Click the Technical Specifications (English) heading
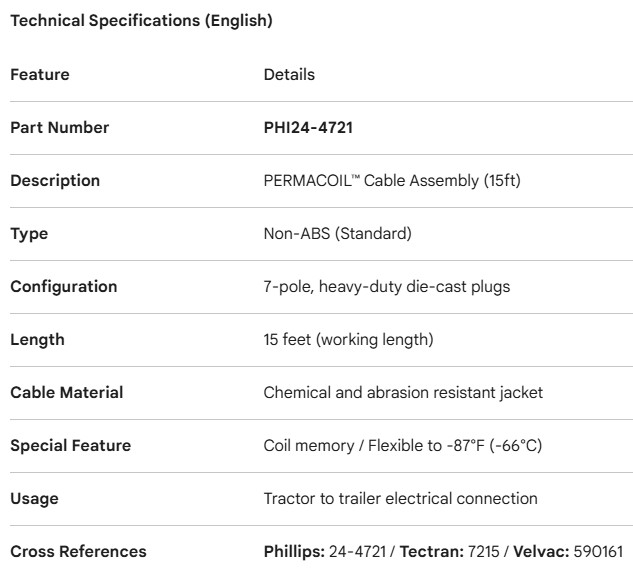This screenshot has width=633, height=572. tap(141, 21)
